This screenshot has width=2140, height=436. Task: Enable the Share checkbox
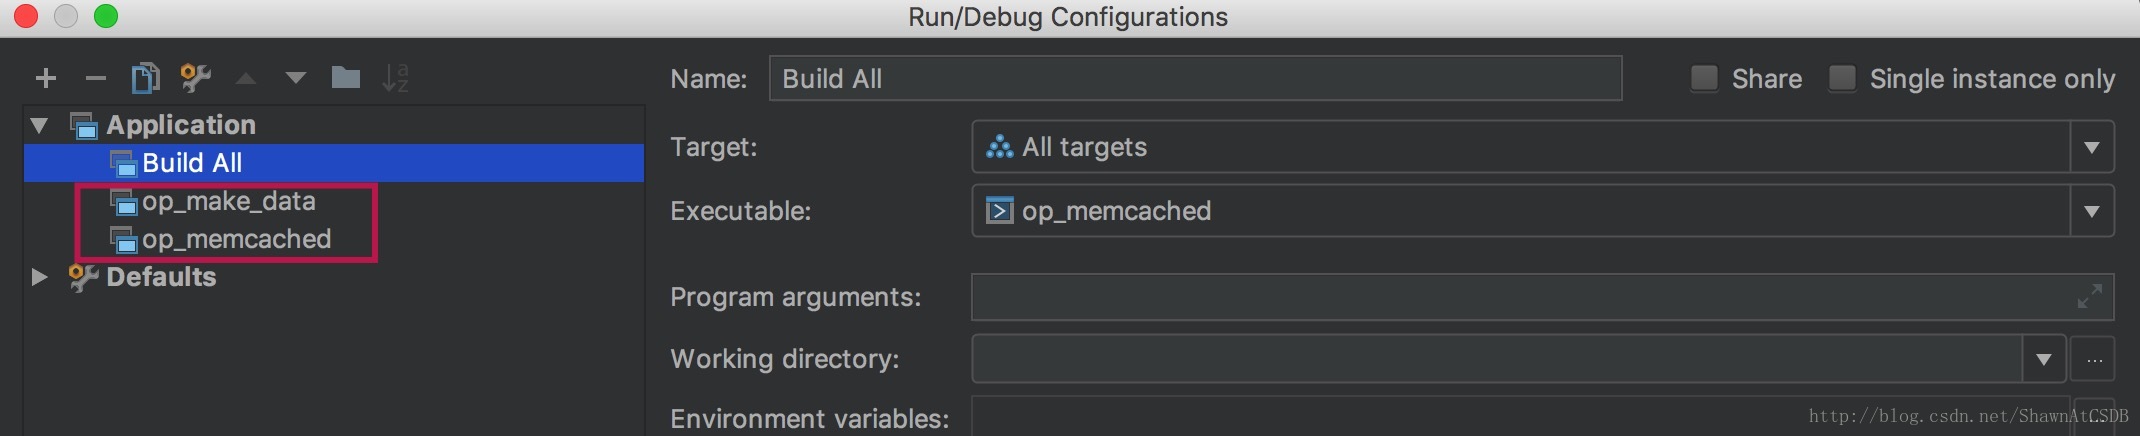coord(1704,78)
